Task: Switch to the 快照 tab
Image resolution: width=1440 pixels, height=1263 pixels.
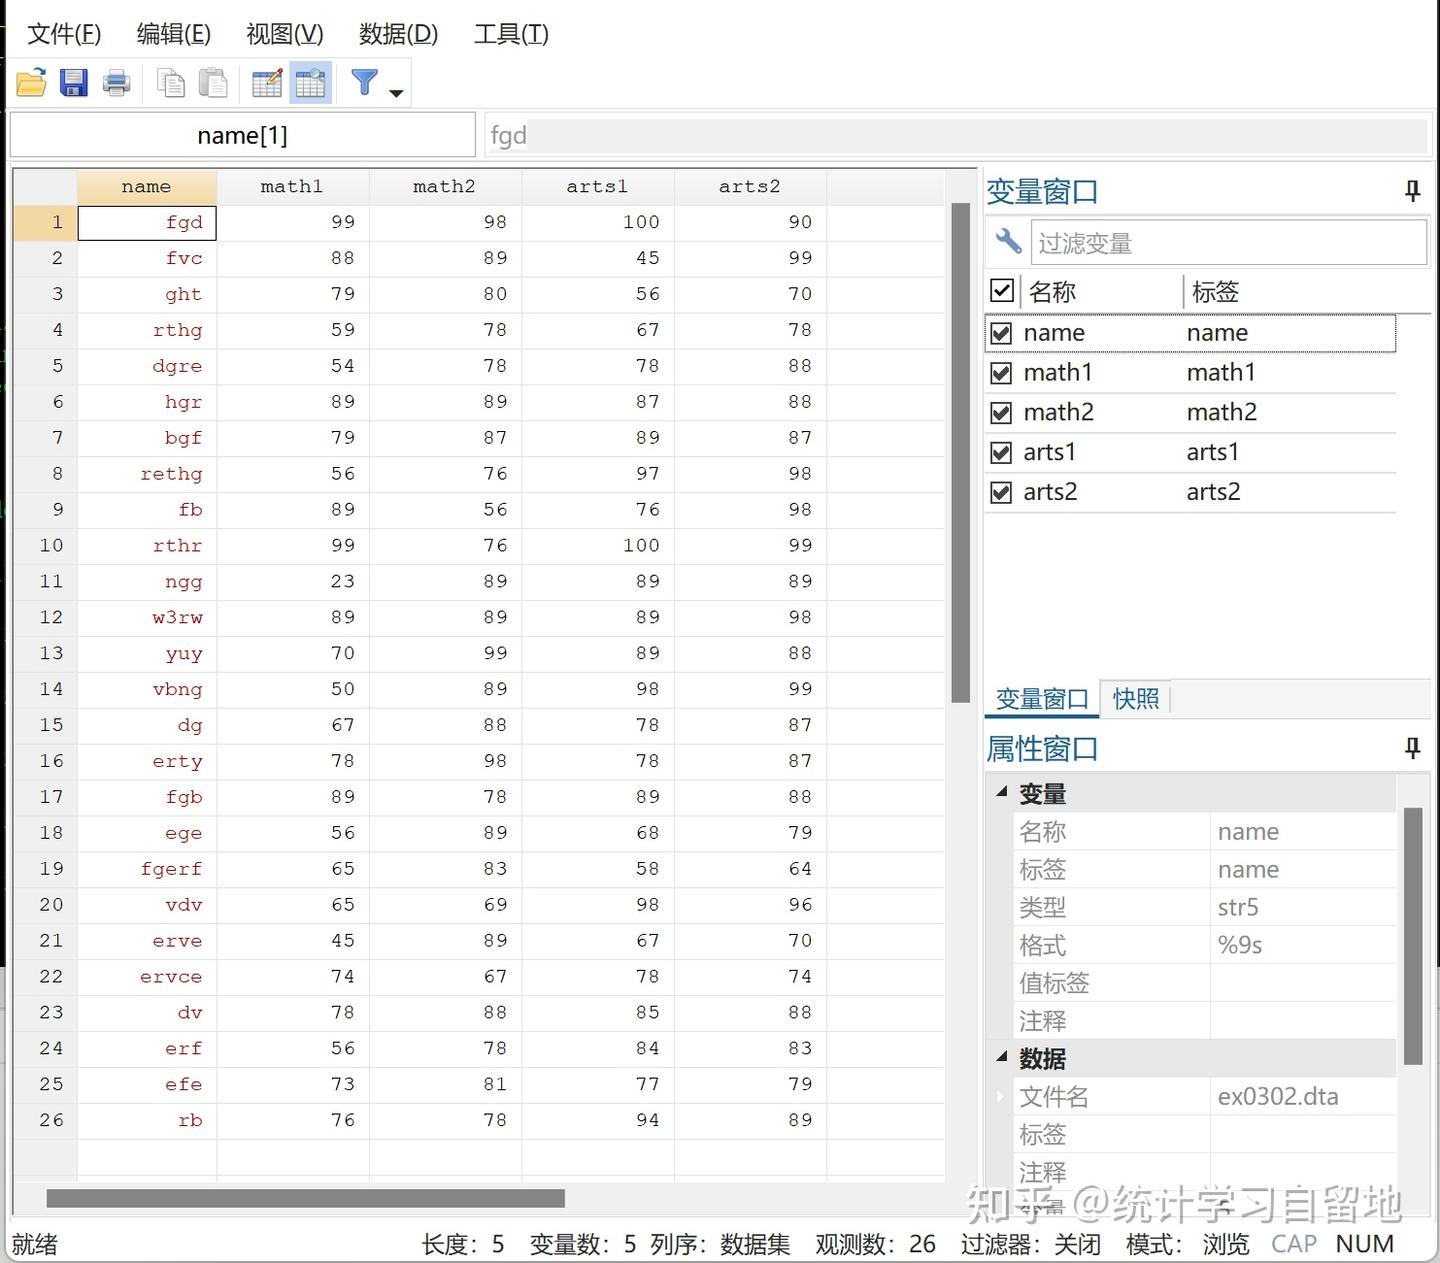Action: (1135, 698)
